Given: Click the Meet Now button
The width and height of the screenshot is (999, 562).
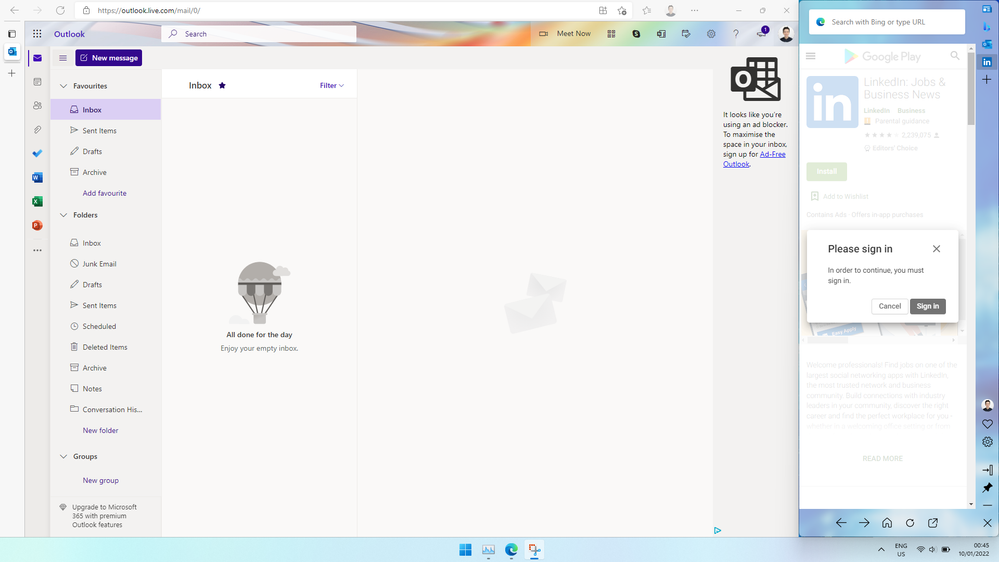Looking at the screenshot, I should point(565,34).
